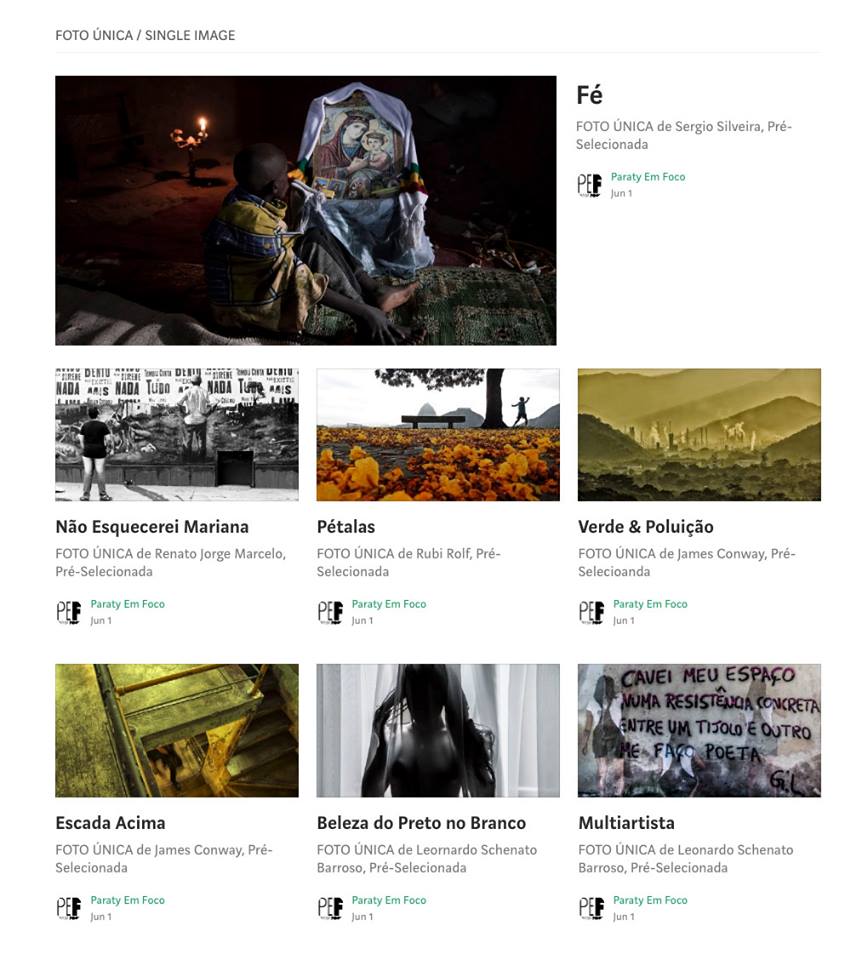Click the Escada Acima subtitle by James Conway

(x=163, y=858)
